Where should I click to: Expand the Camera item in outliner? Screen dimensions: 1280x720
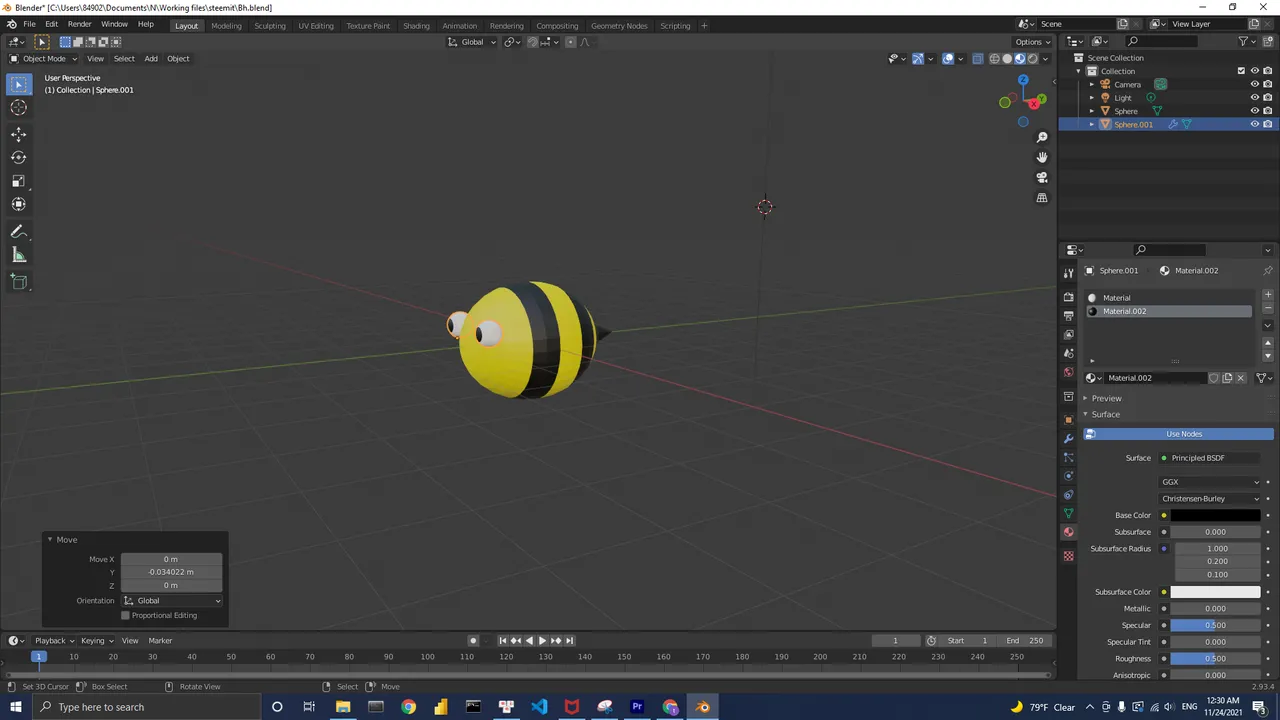[x=1092, y=84]
